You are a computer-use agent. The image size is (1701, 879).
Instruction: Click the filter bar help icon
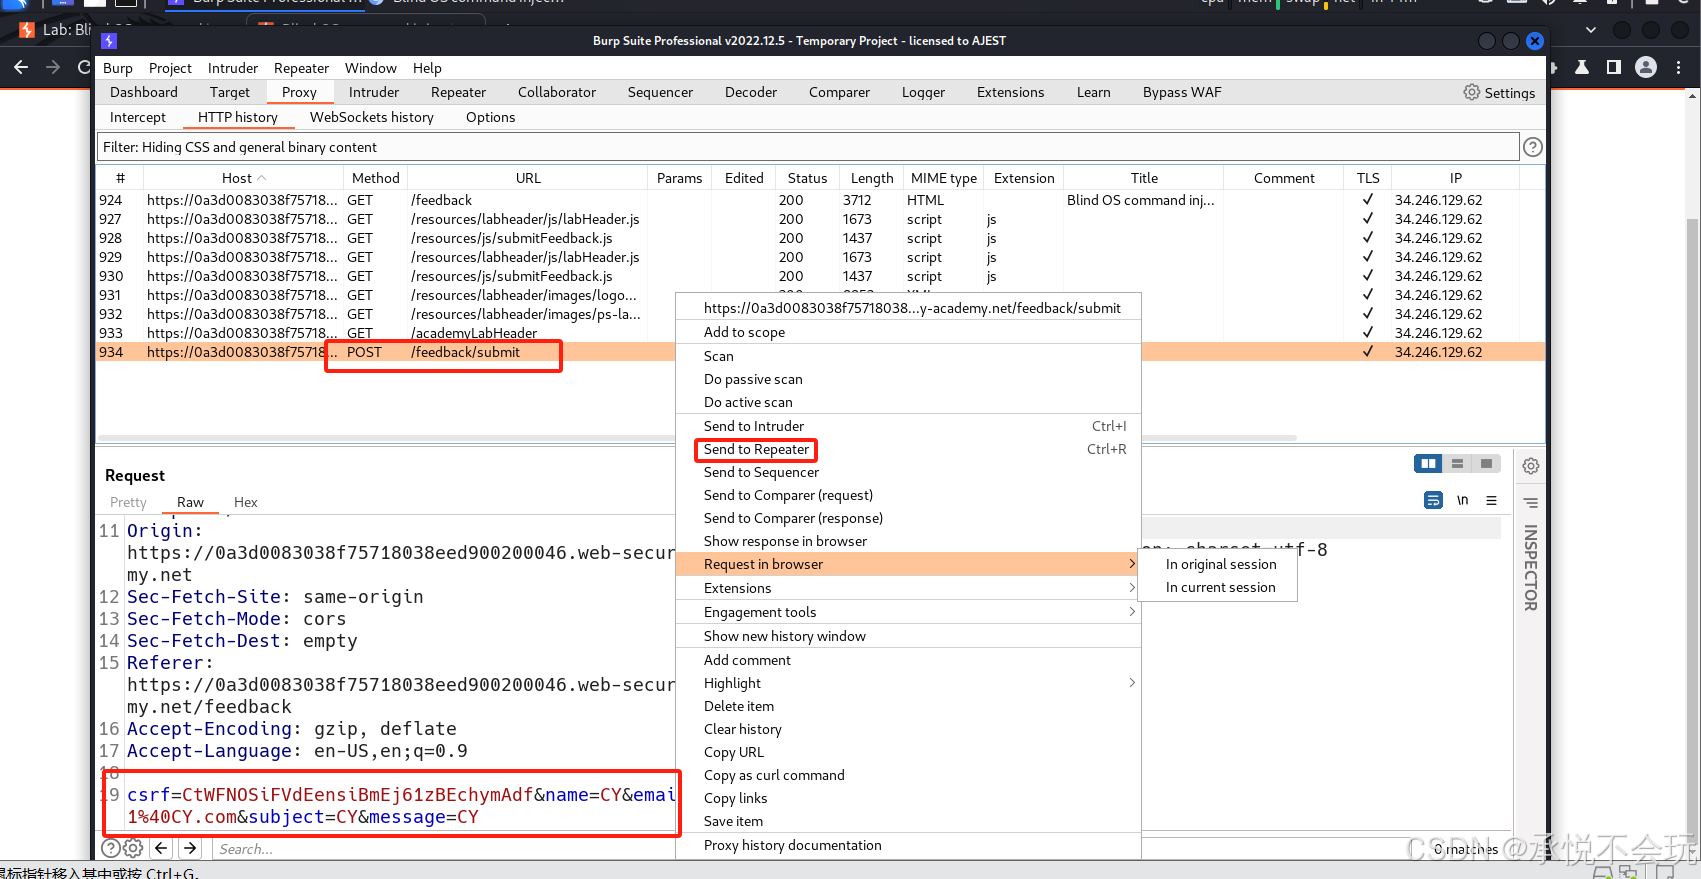pos(1532,147)
